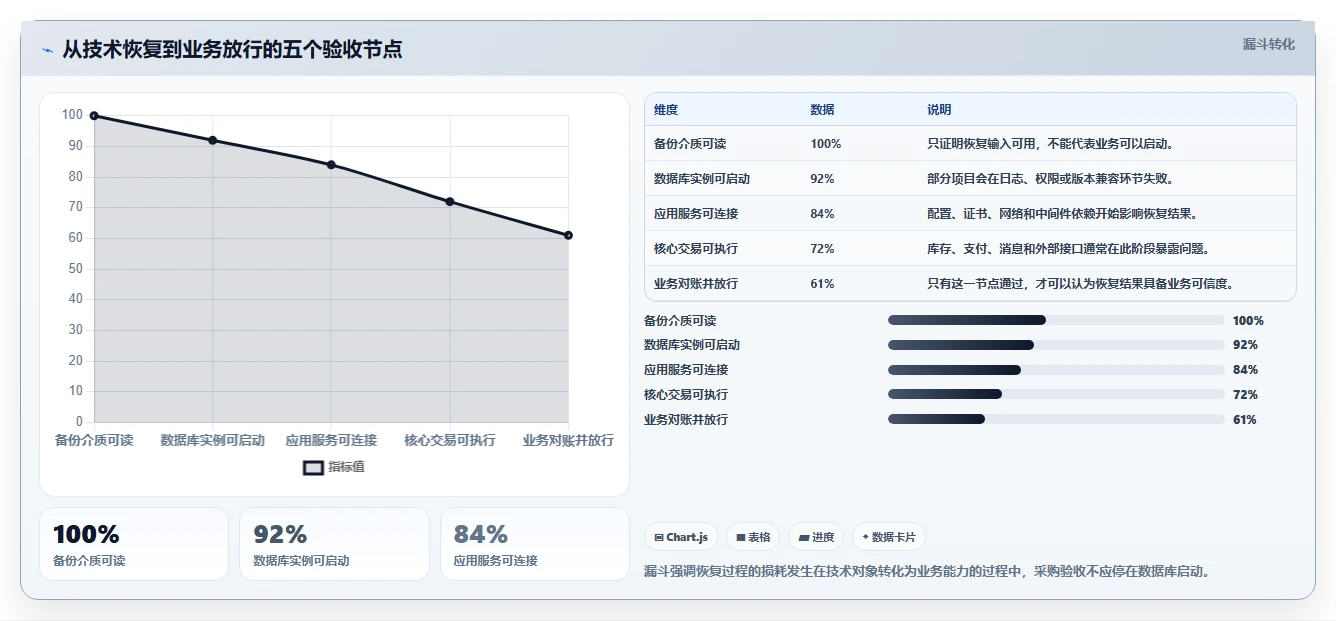
Task: Click the 84% value in the table
Action: [x=822, y=214]
